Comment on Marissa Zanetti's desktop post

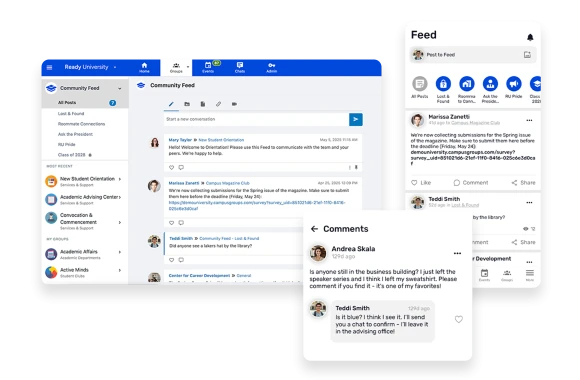[181, 223]
